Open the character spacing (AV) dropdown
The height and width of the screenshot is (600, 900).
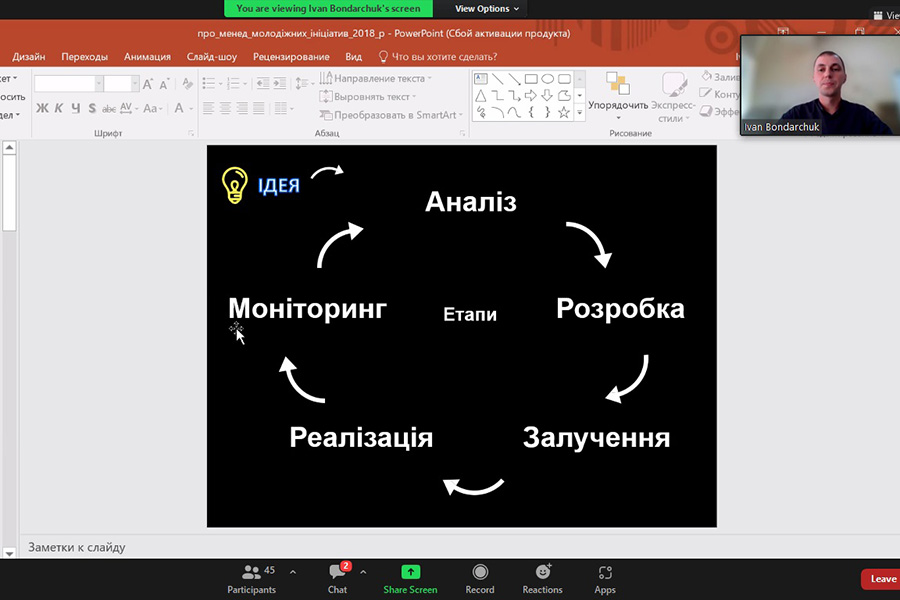(129, 108)
